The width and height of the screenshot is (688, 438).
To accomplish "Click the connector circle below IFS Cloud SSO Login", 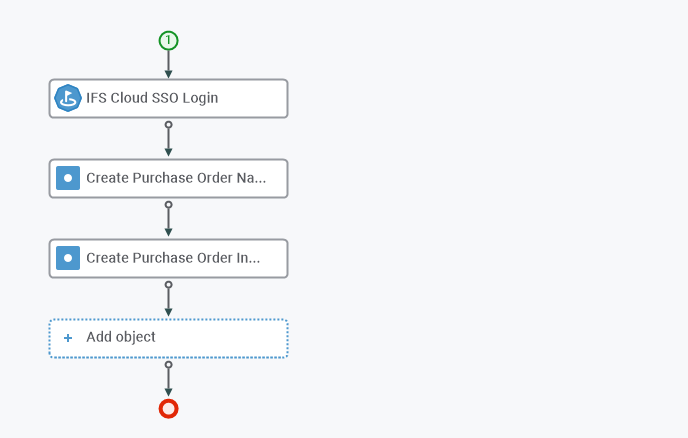I will point(168,125).
